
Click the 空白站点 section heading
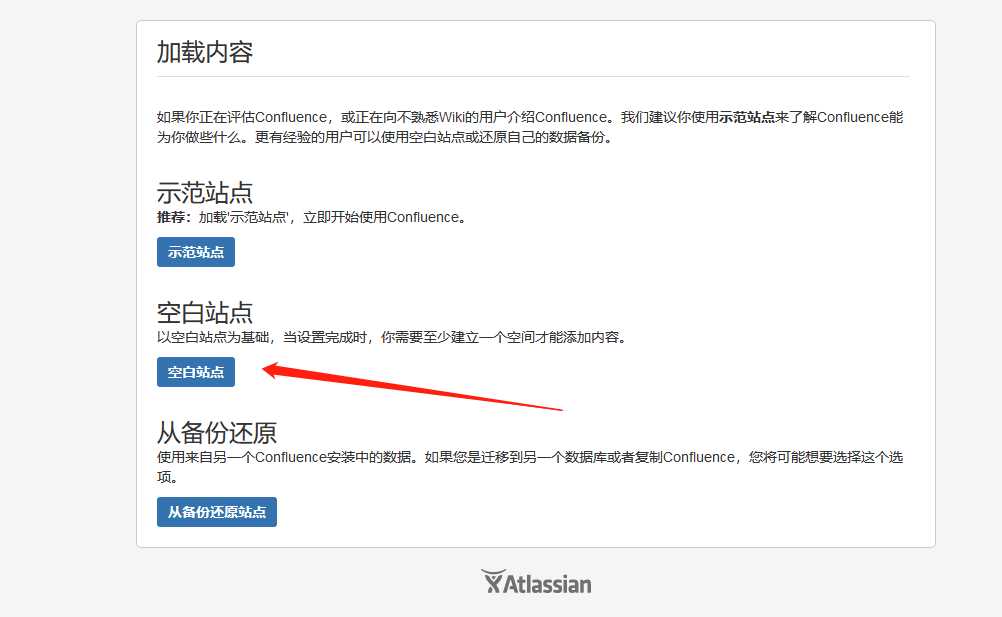[x=204, y=312]
